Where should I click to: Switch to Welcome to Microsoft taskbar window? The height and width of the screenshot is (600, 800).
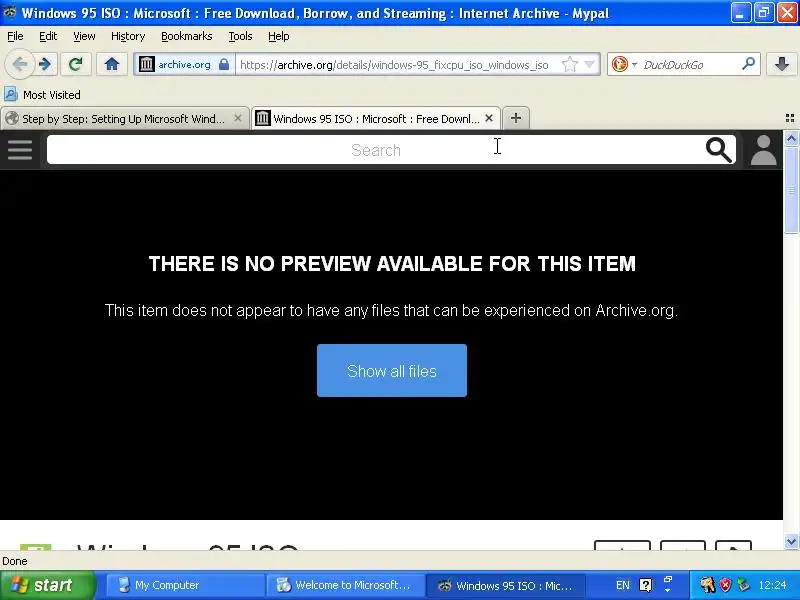click(345, 585)
